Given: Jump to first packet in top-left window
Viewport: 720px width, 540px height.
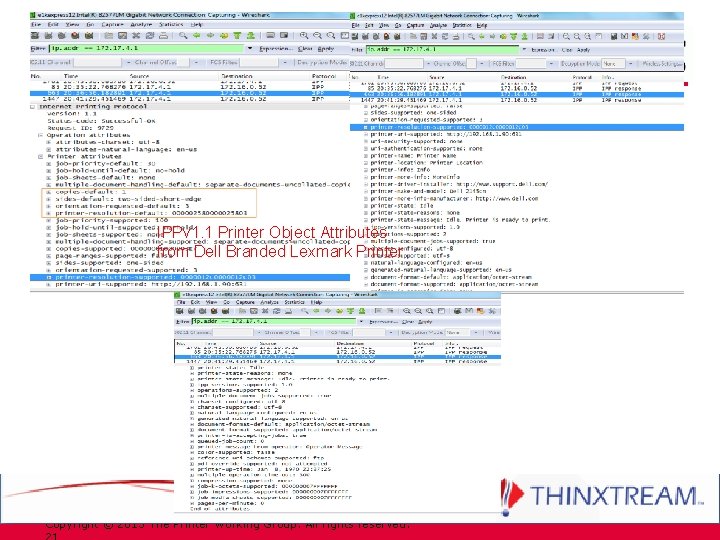Looking at the screenshot, I should coord(237,35).
